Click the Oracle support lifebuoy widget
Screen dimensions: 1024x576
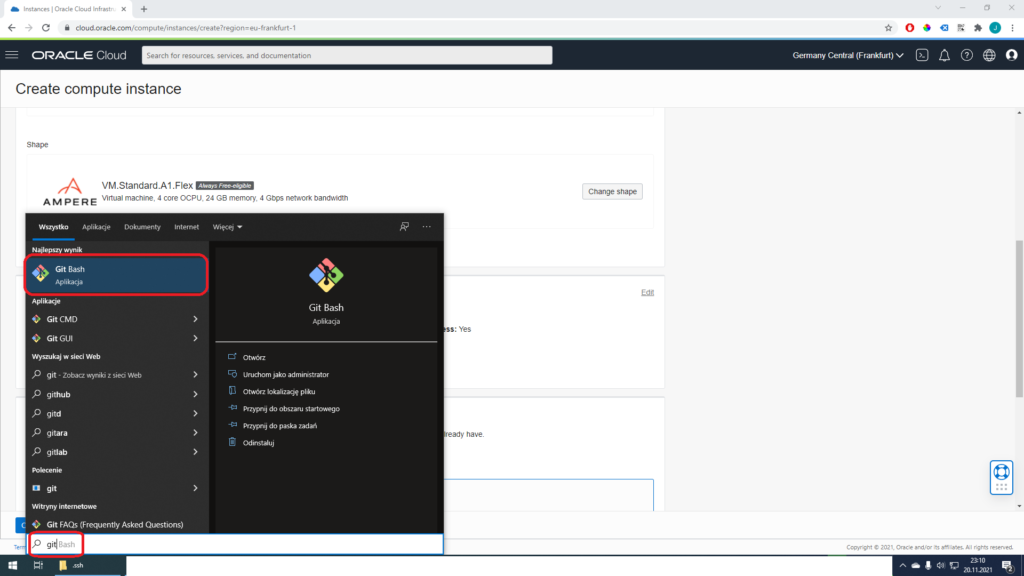1001,477
